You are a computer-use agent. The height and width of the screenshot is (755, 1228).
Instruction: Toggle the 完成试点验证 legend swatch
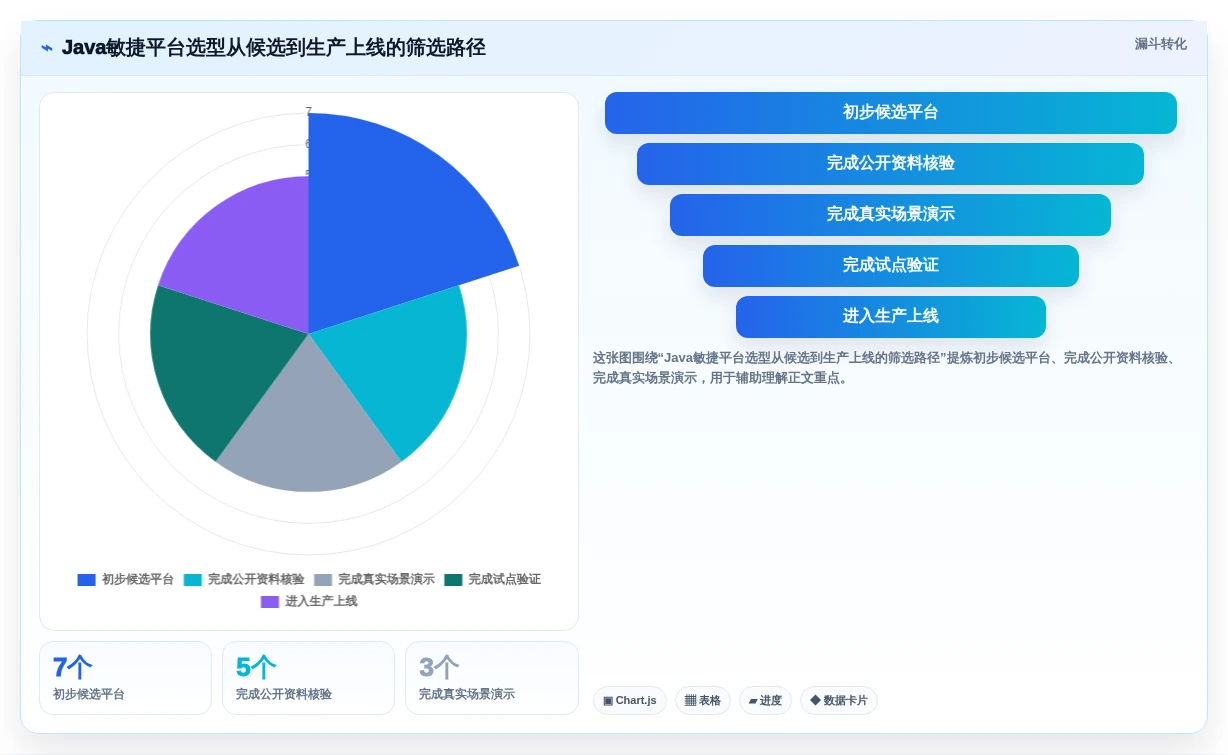click(454, 580)
